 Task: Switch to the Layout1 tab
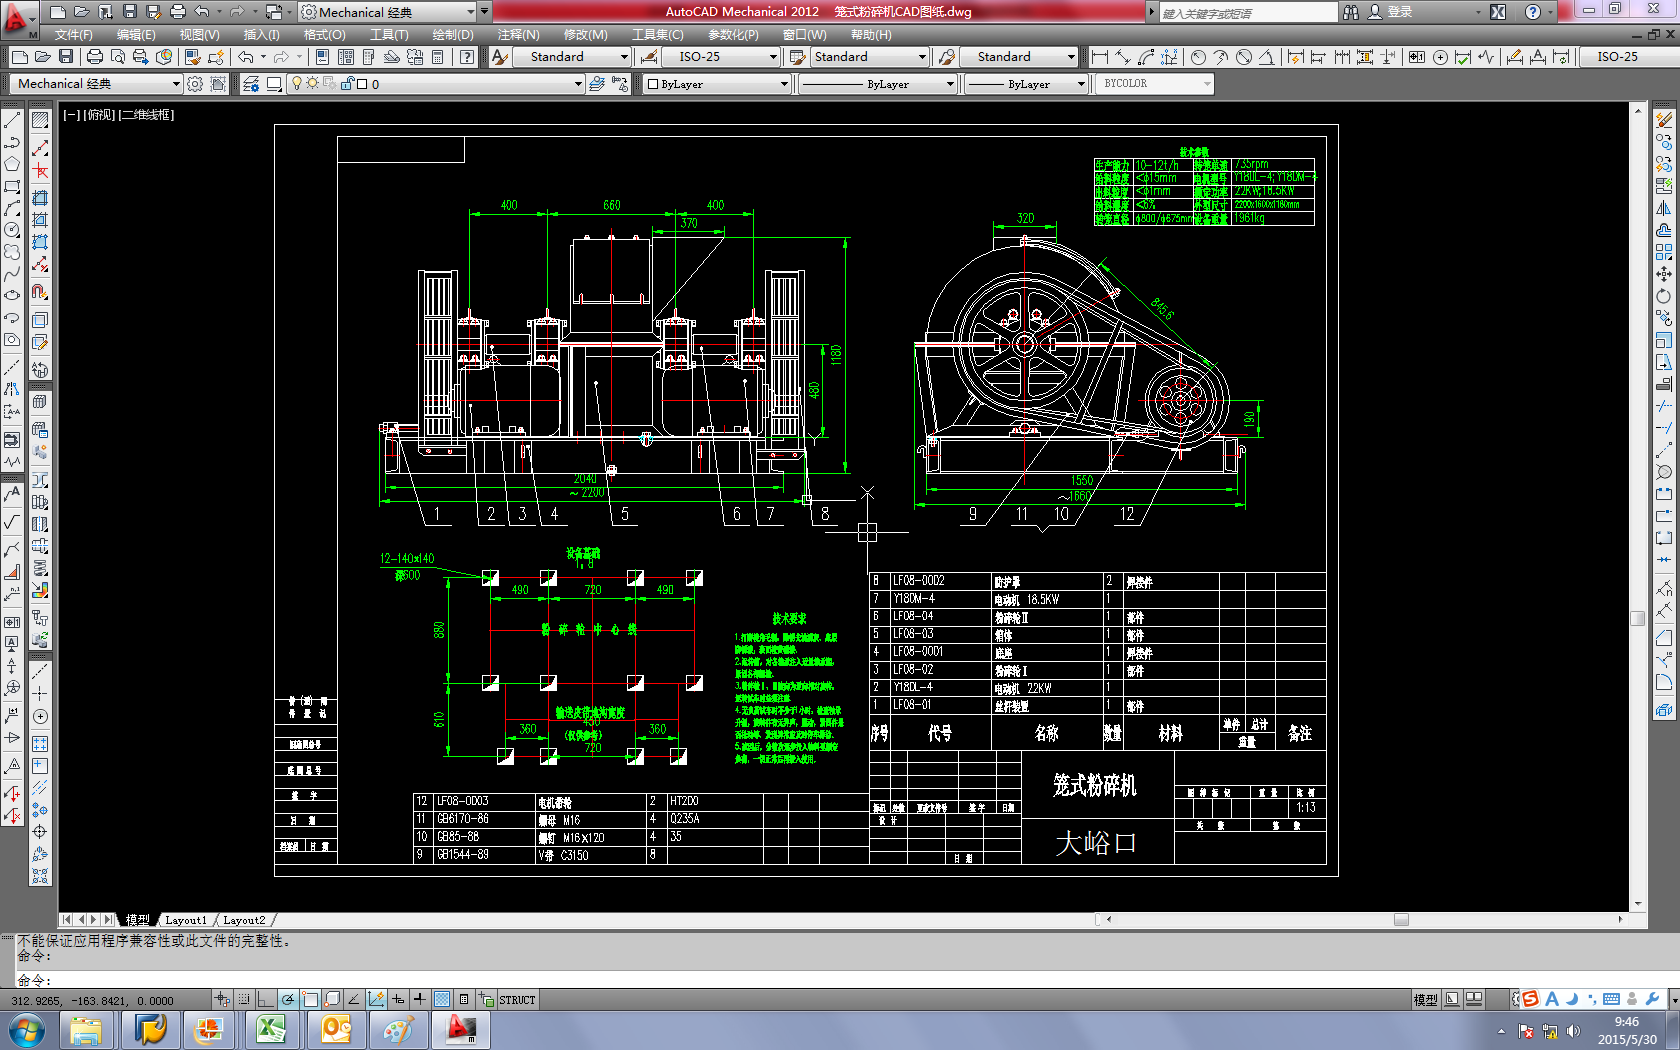(187, 920)
